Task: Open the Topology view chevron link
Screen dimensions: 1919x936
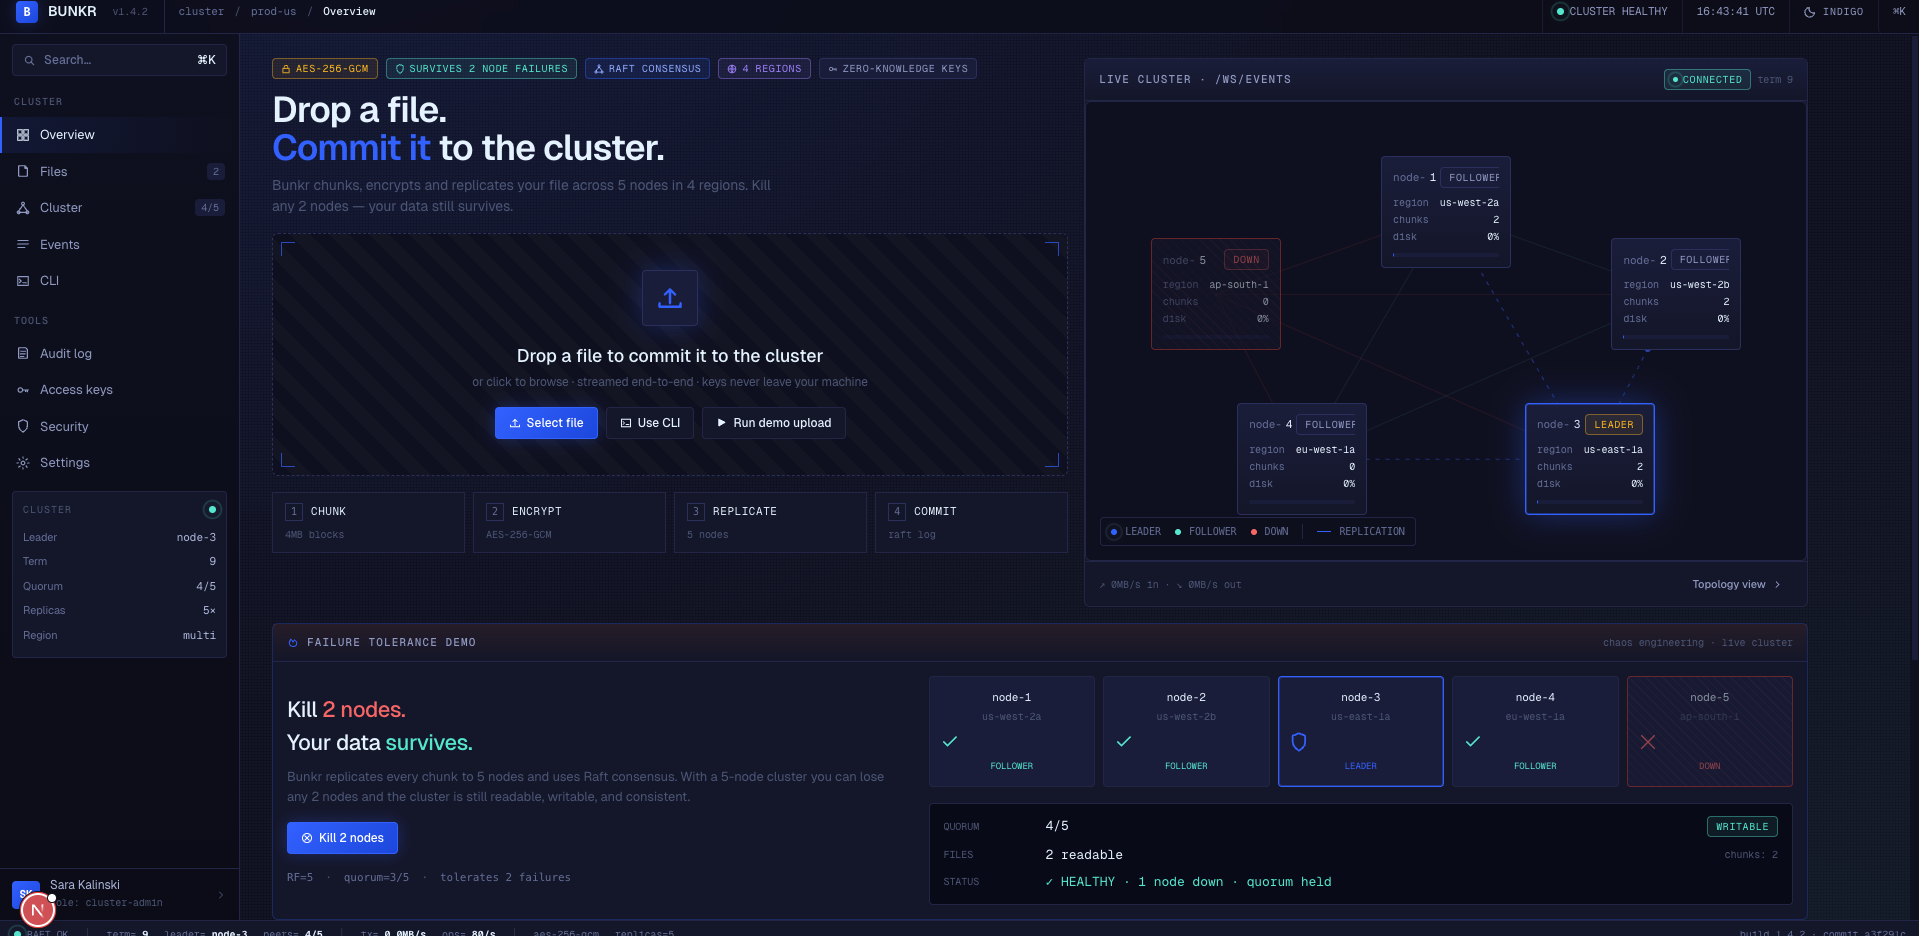Action: (x=1736, y=585)
